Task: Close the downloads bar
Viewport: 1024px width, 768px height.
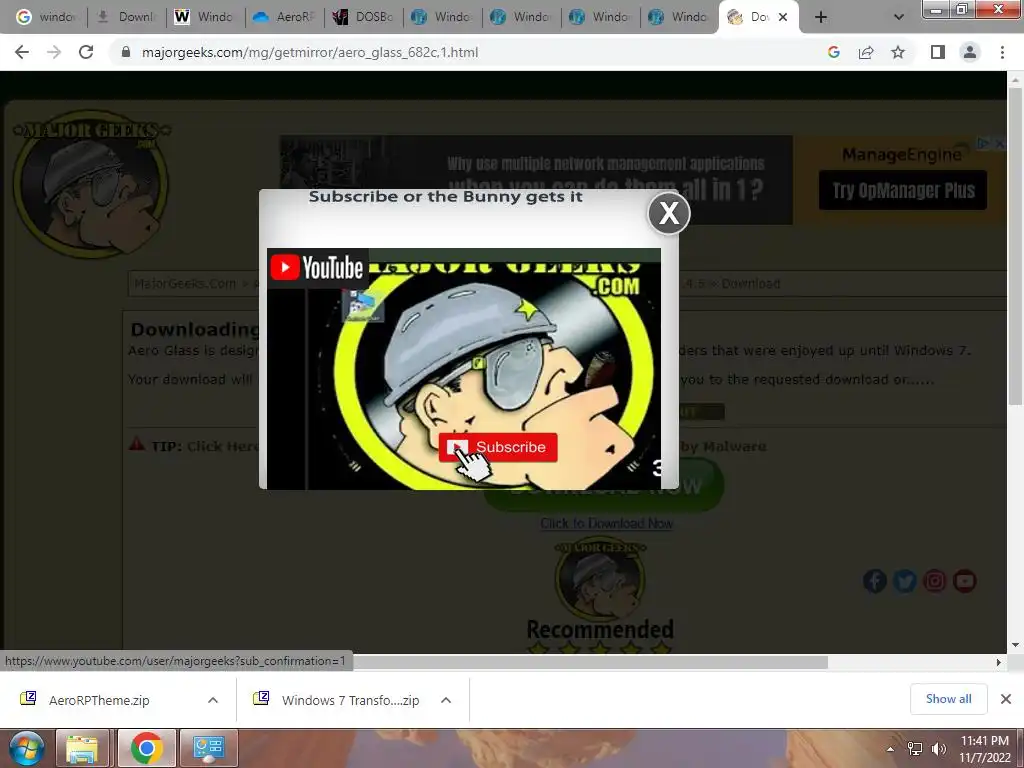Action: (1006, 699)
